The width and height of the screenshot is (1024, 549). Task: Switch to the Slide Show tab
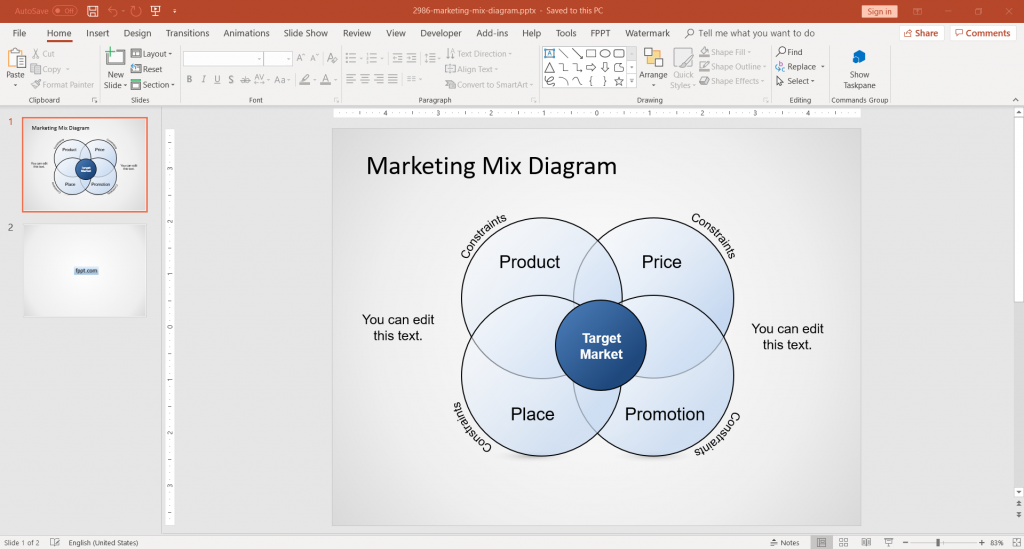307,33
